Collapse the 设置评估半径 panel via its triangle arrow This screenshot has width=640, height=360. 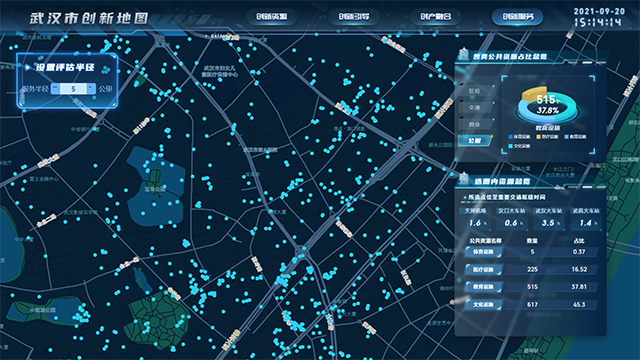click(x=28, y=67)
